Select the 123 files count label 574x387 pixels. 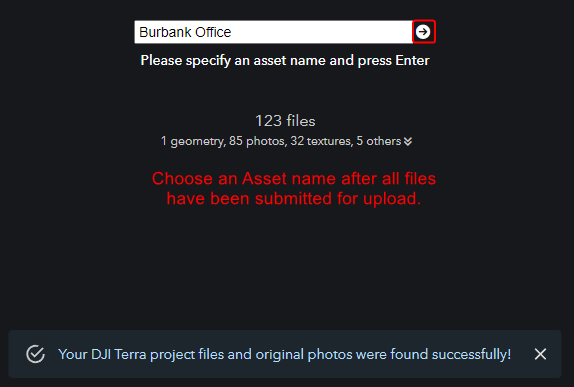[x=285, y=121]
